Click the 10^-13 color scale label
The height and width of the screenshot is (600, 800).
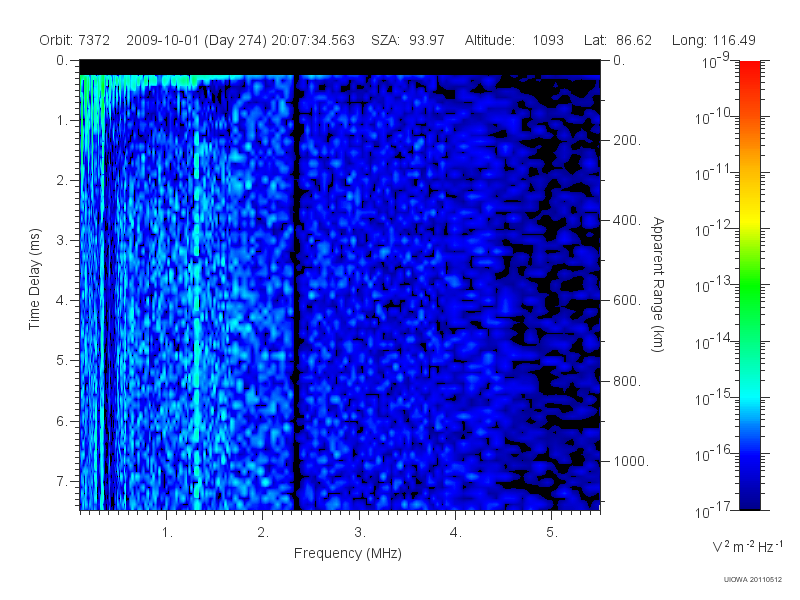coord(713,285)
